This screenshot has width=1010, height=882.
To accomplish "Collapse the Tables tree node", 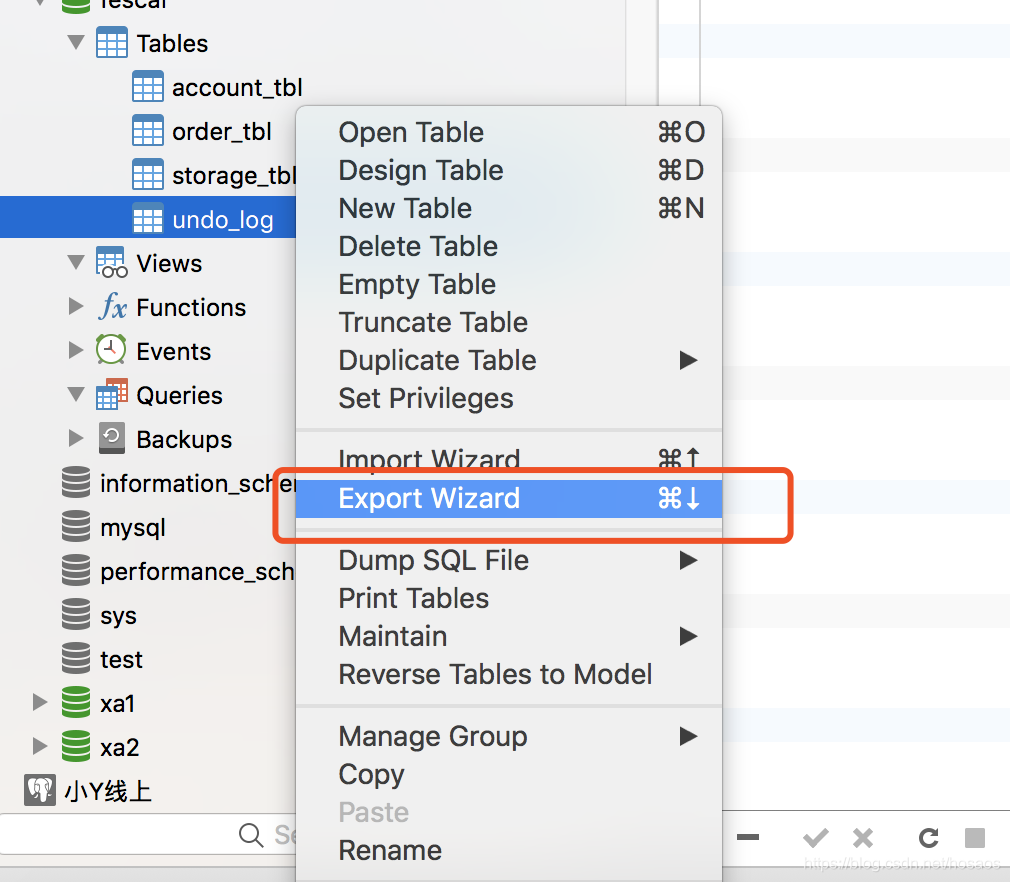I will 76,43.
